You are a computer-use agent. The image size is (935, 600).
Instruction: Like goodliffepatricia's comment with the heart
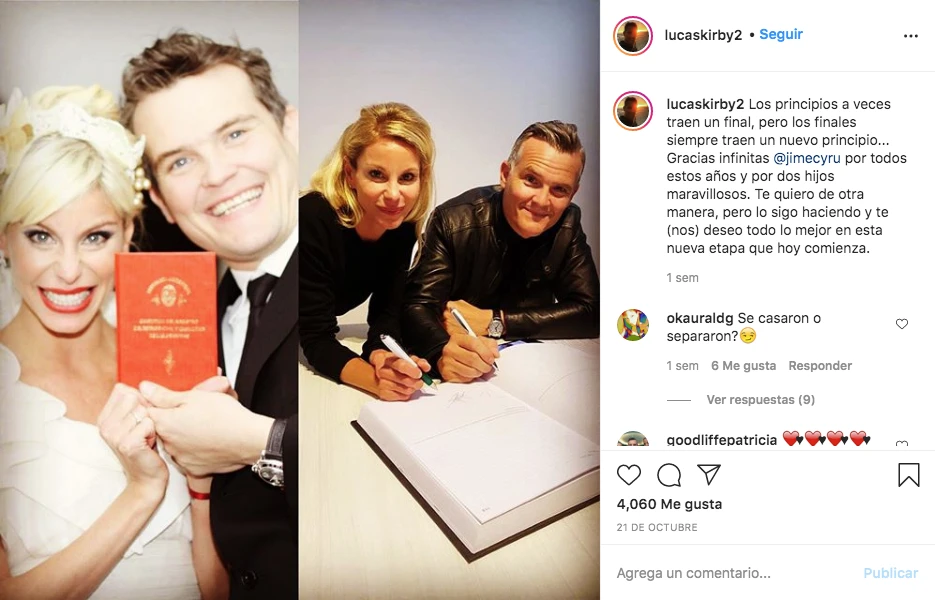[x=902, y=444]
